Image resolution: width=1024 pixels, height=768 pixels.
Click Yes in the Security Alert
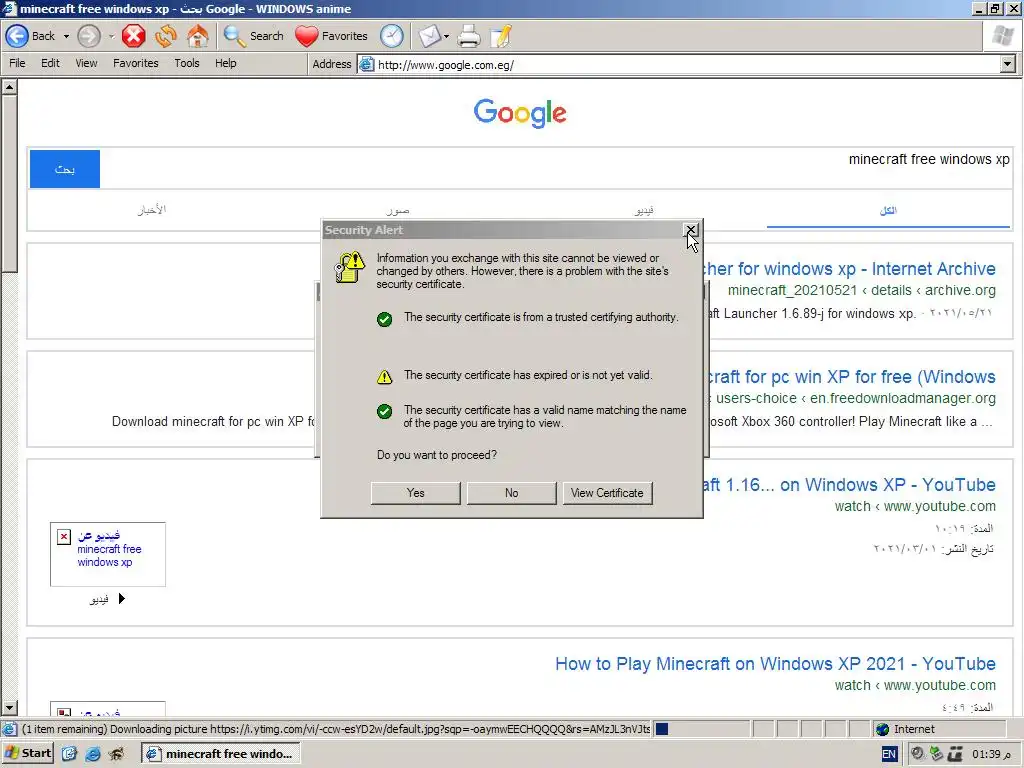[415, 493]
